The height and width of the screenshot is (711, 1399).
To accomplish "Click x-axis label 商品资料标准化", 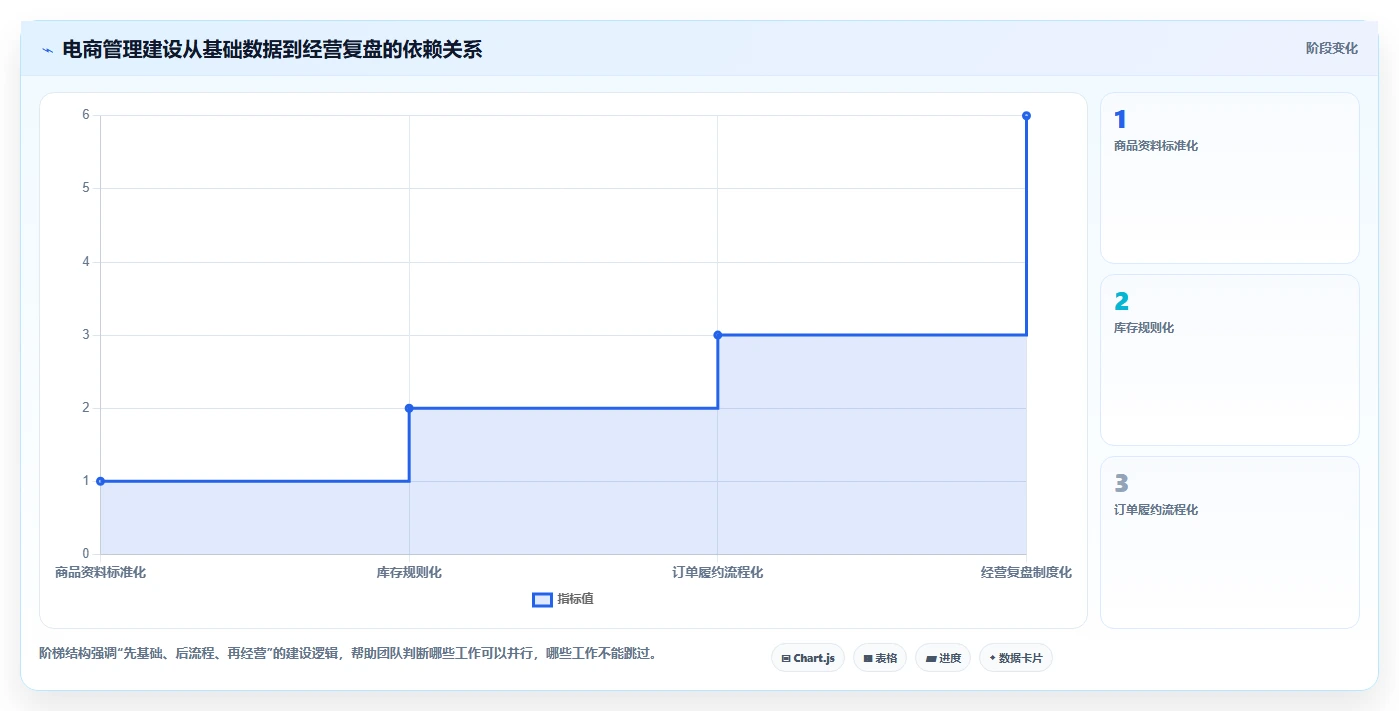I will point(100,573).
